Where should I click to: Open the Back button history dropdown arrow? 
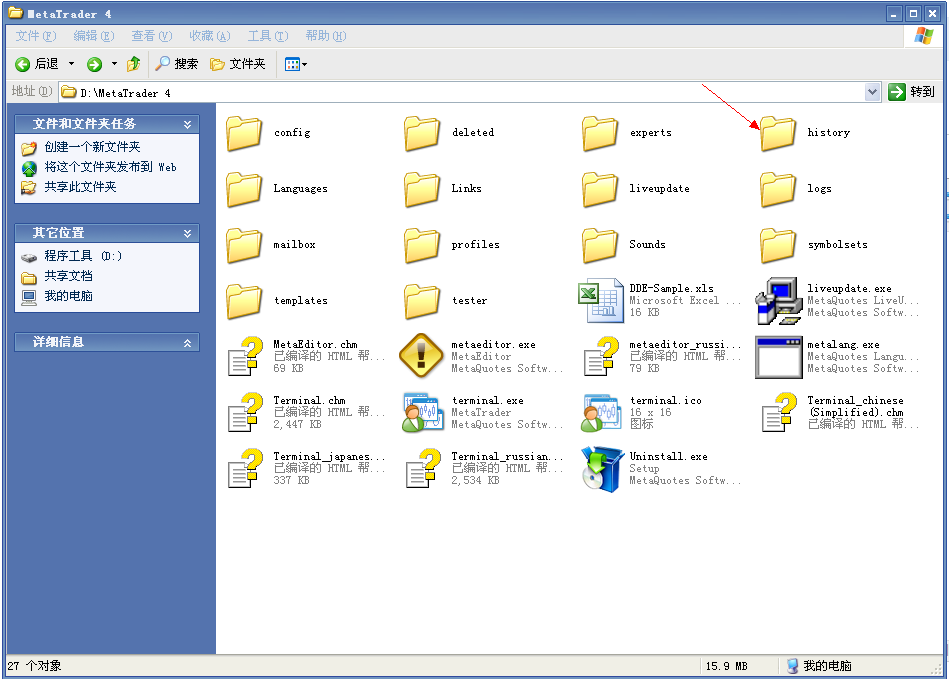point(71,64)
